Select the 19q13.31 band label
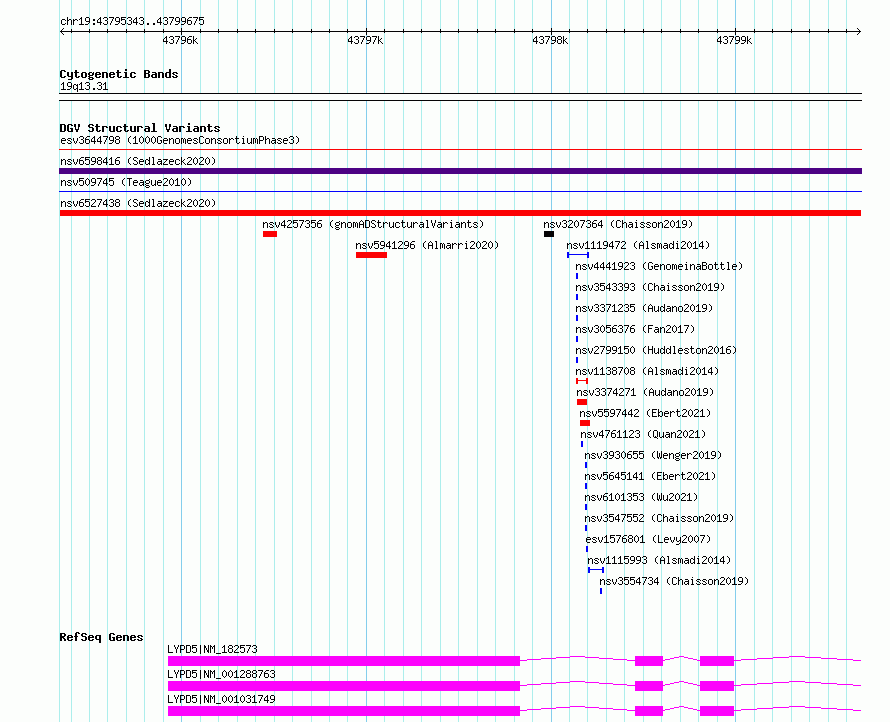The height and width of the screenshot is (722, 890). click(84, 86)
